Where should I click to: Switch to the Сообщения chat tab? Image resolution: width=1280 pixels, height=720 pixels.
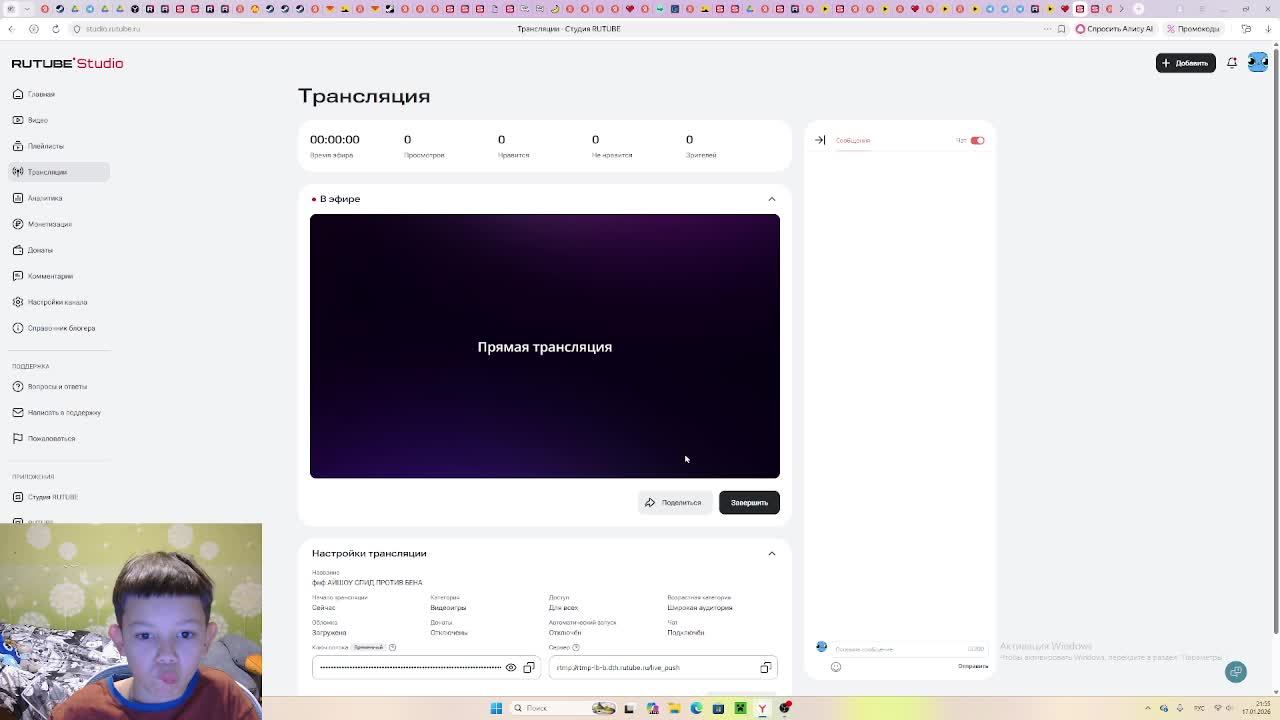point(853,141)
